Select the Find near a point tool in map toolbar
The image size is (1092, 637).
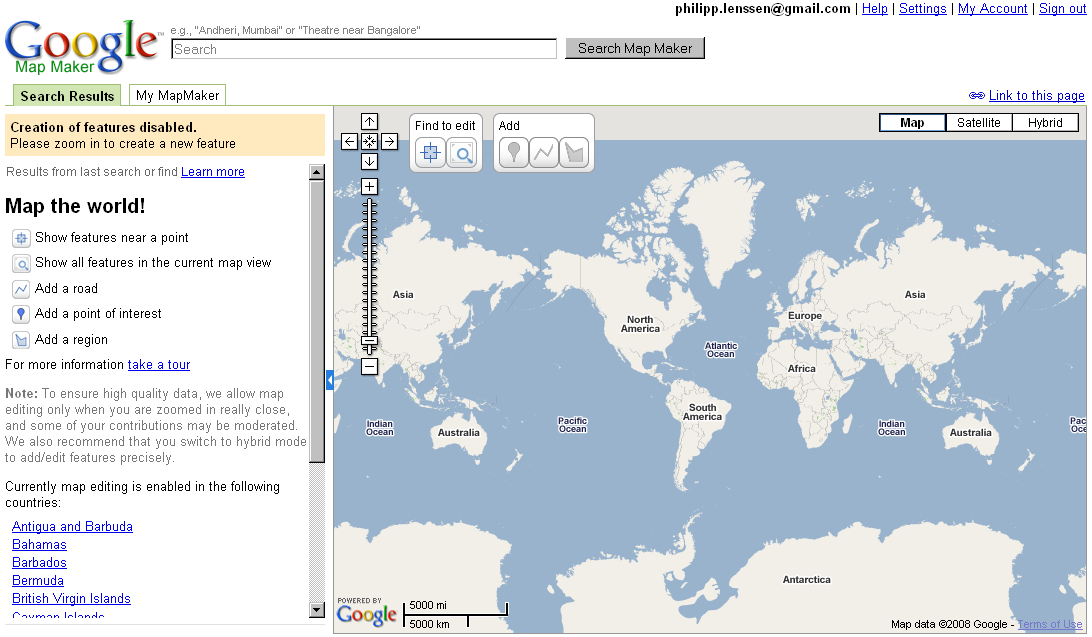coord(430,152)
